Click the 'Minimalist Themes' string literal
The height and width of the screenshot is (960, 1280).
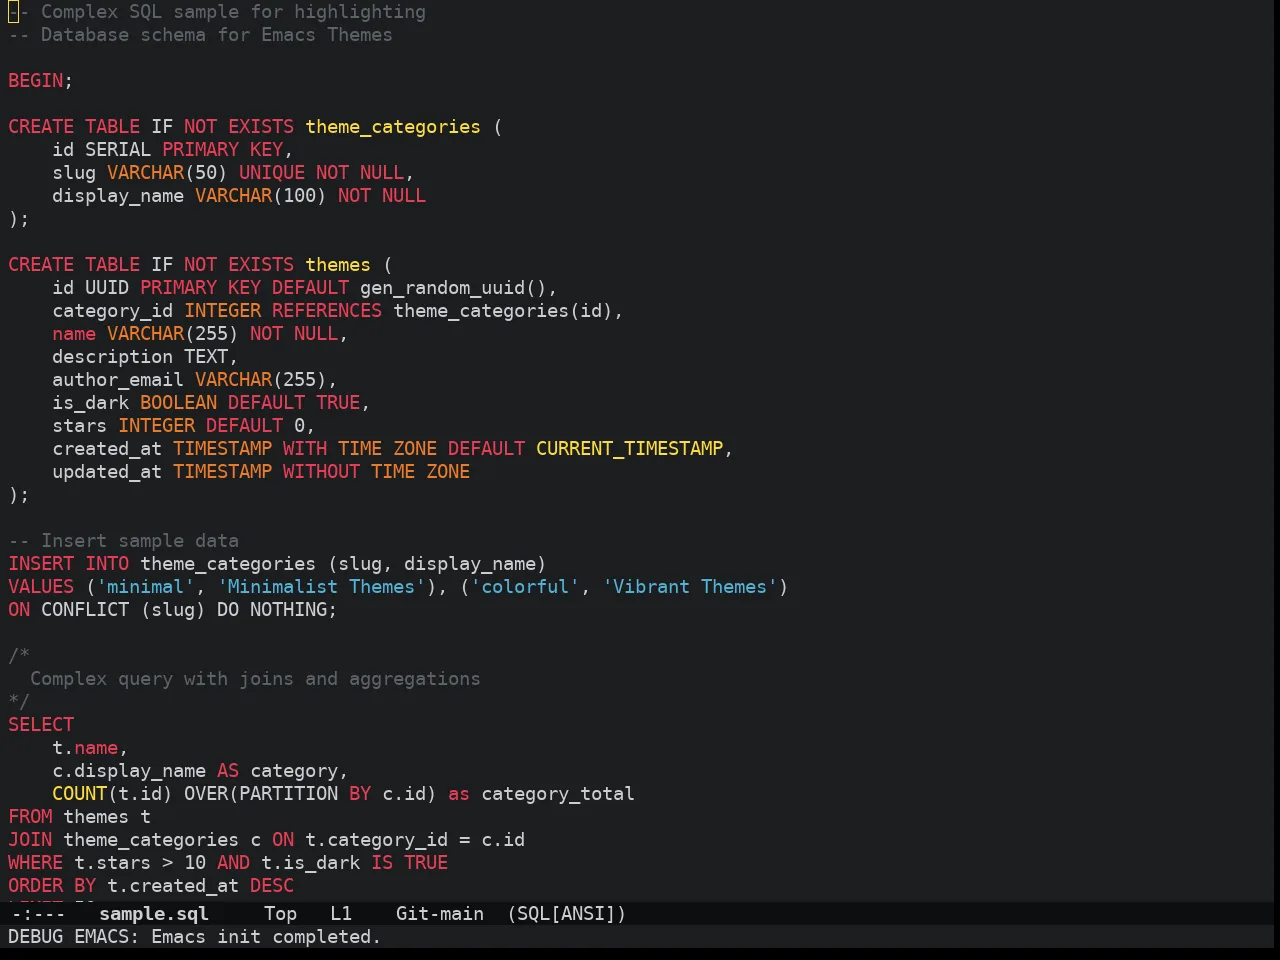coord(322,587)
